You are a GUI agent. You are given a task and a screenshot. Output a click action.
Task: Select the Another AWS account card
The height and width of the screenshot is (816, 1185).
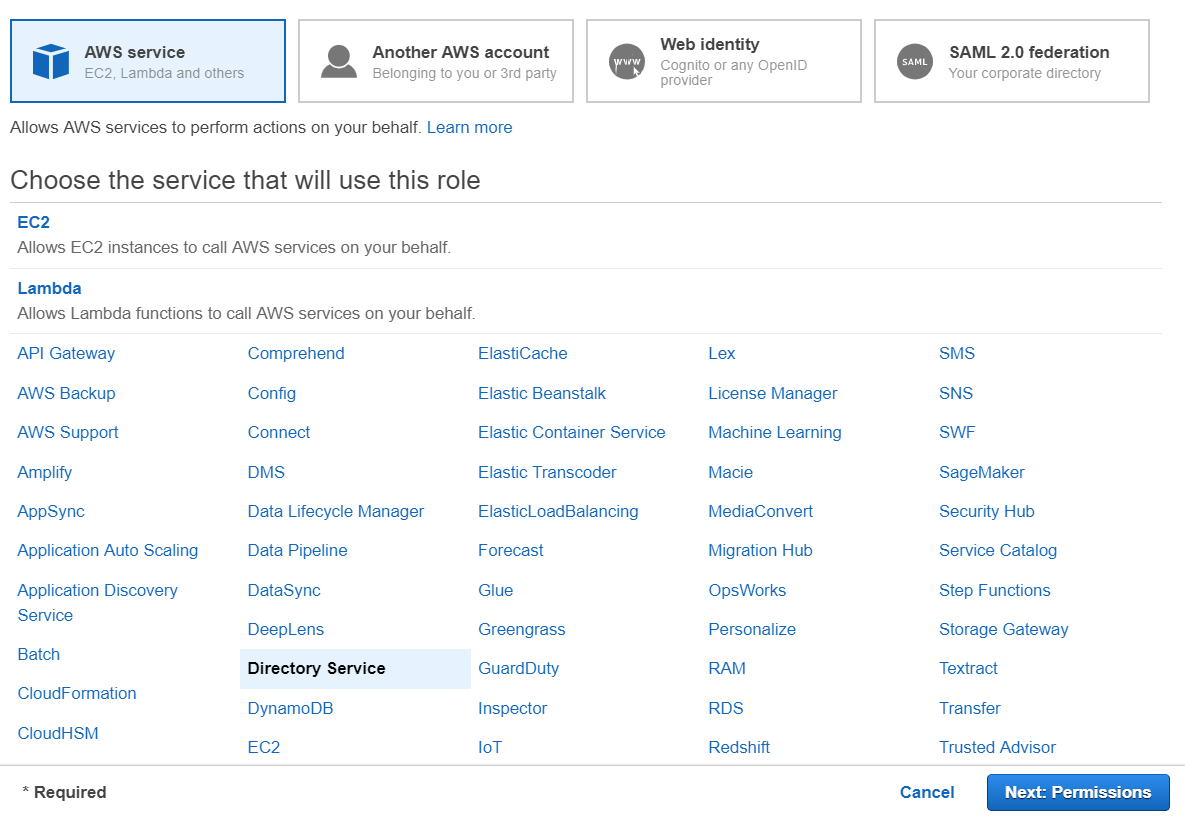[436, 61]
